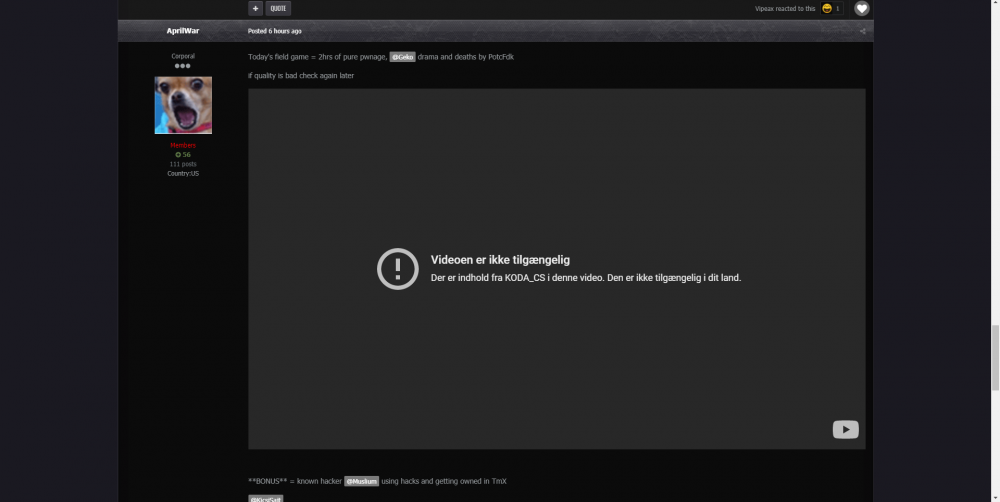Click the share post icon

[x=862, y=31]
